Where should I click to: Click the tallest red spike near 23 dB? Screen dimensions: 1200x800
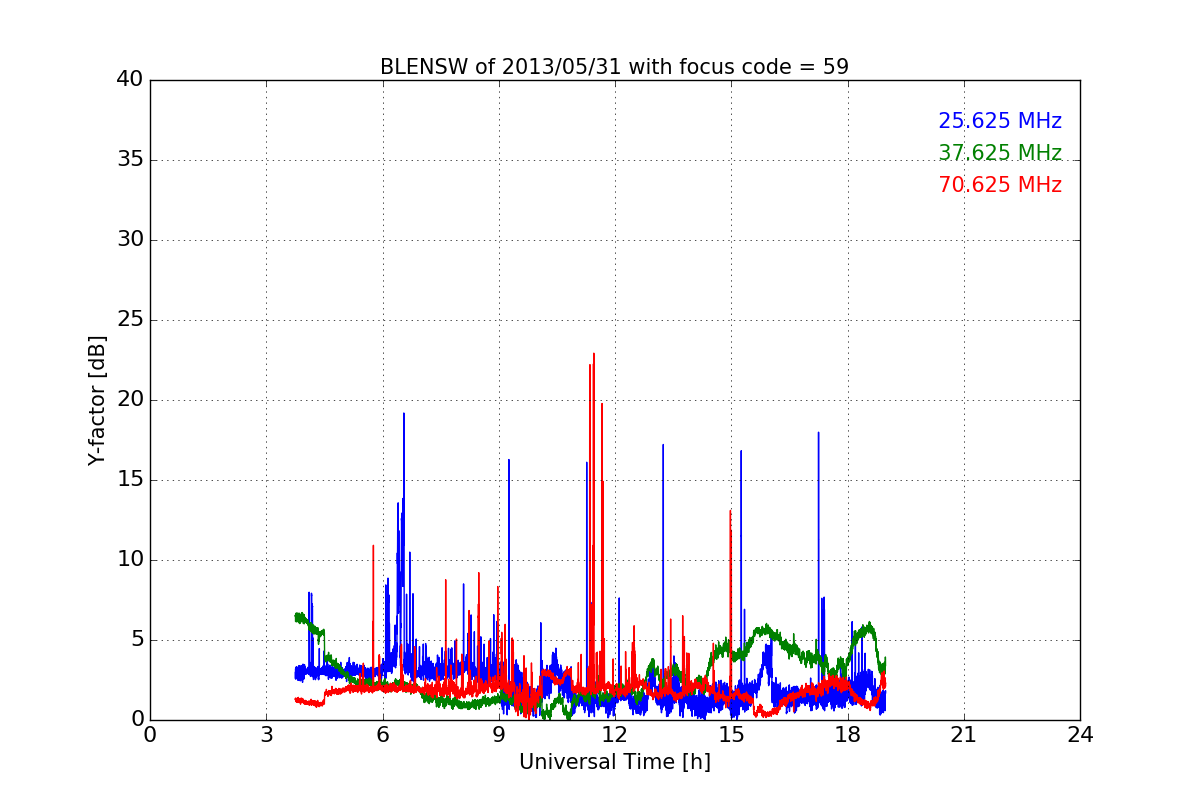tap(593, 355)
